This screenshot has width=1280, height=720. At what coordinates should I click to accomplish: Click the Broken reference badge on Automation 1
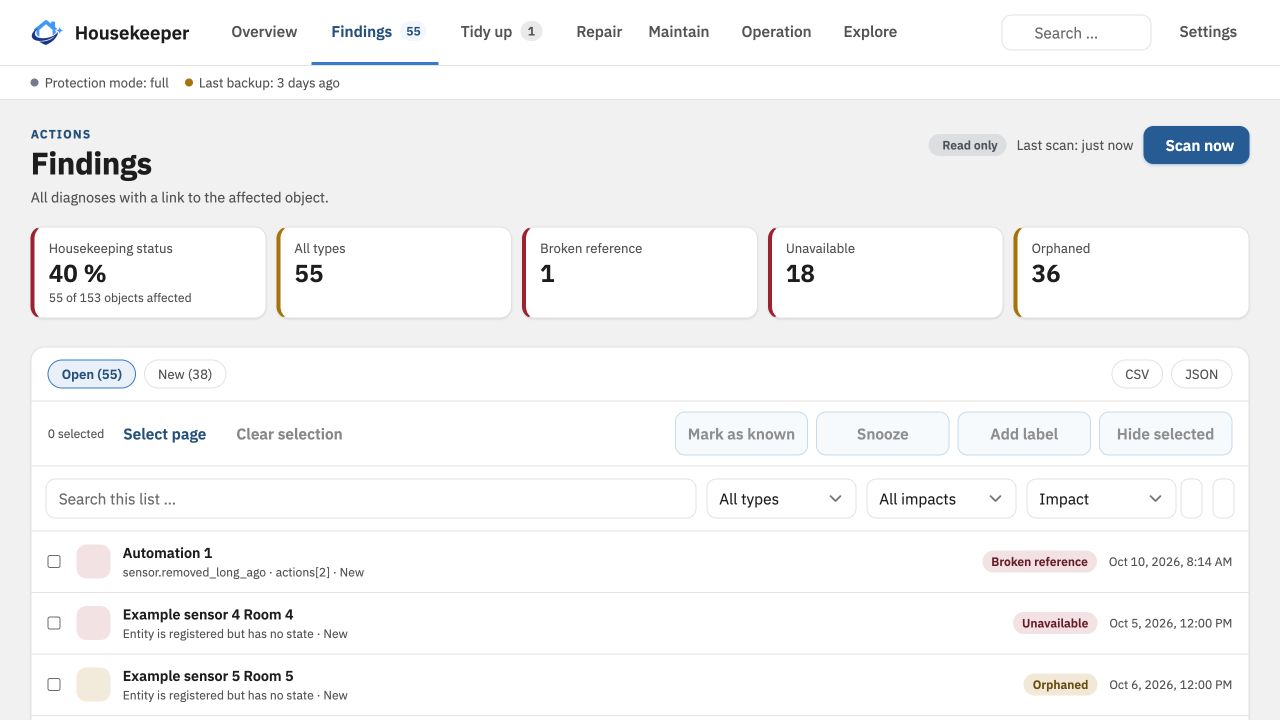(1039, 562)
